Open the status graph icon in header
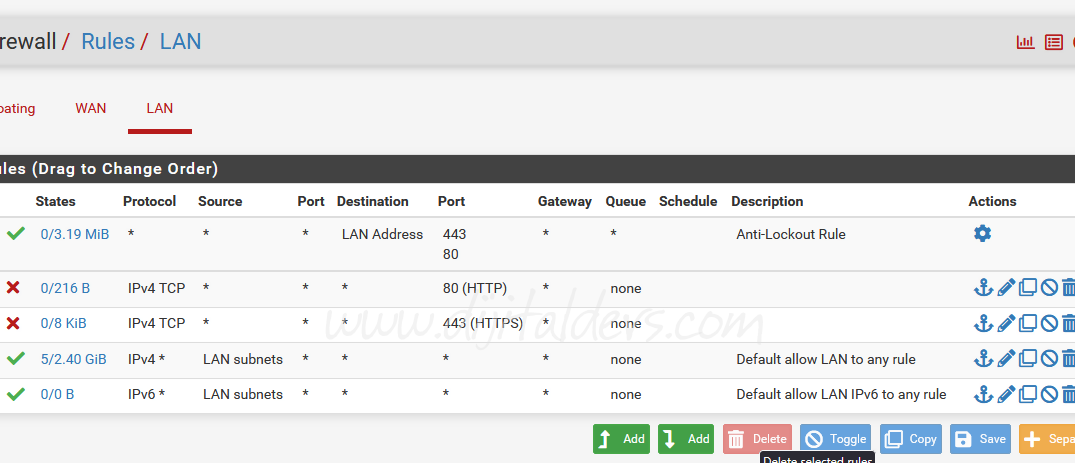1075x463 pixels. [1025, 42]
